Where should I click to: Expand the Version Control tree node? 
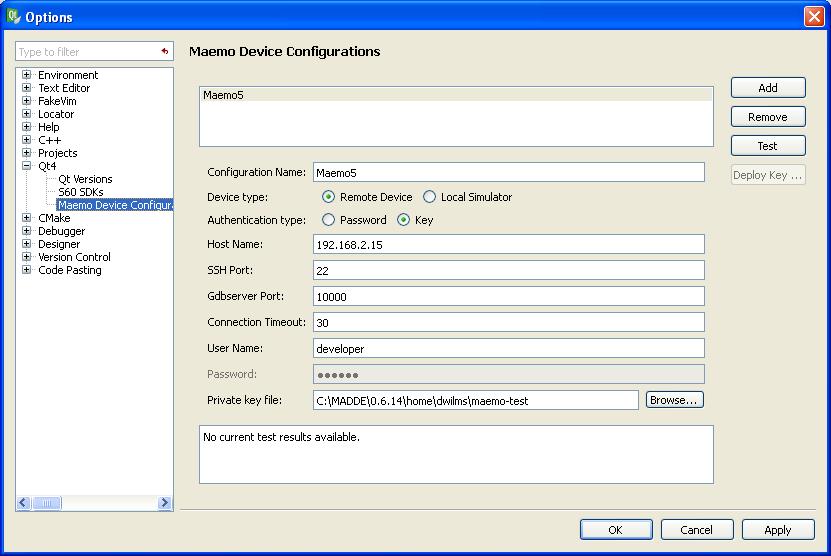click(x=27, y=257)
